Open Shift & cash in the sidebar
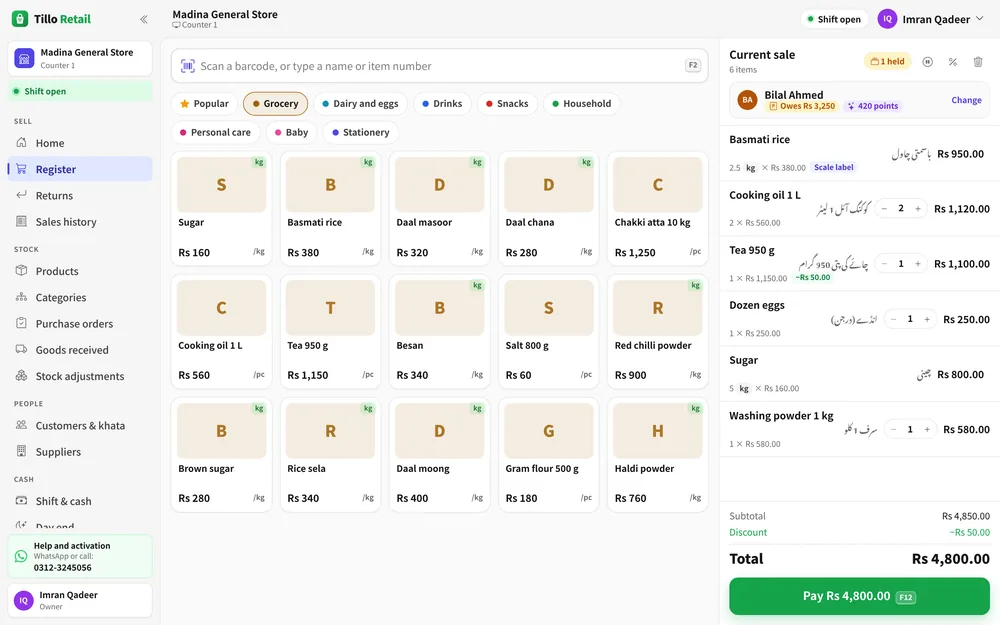This screenshot has width=1000, height=625. coord(80,501)
